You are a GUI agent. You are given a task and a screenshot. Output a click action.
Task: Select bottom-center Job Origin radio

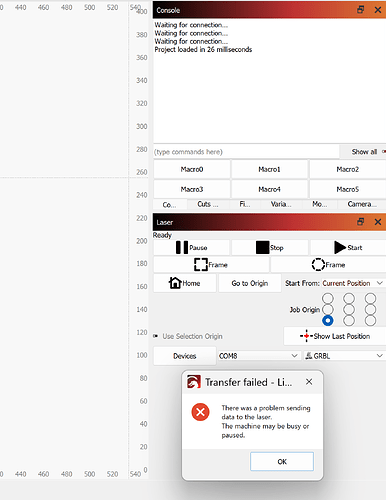[349, 321]
